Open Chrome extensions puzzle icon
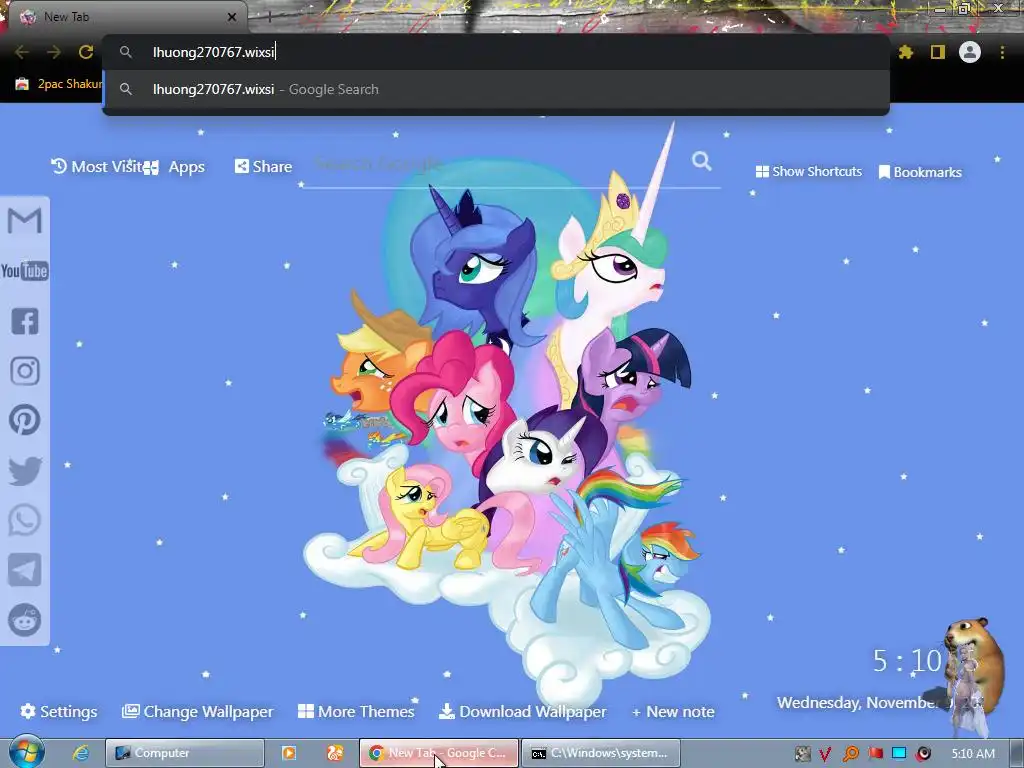The image size is (1024, 768). pyautogui.click(x=906, y=52)
